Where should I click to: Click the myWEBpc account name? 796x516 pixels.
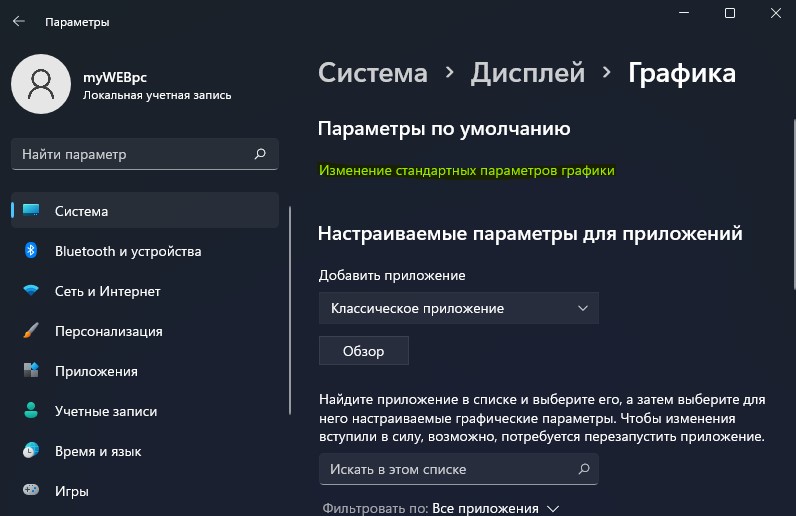pos(115,77)
